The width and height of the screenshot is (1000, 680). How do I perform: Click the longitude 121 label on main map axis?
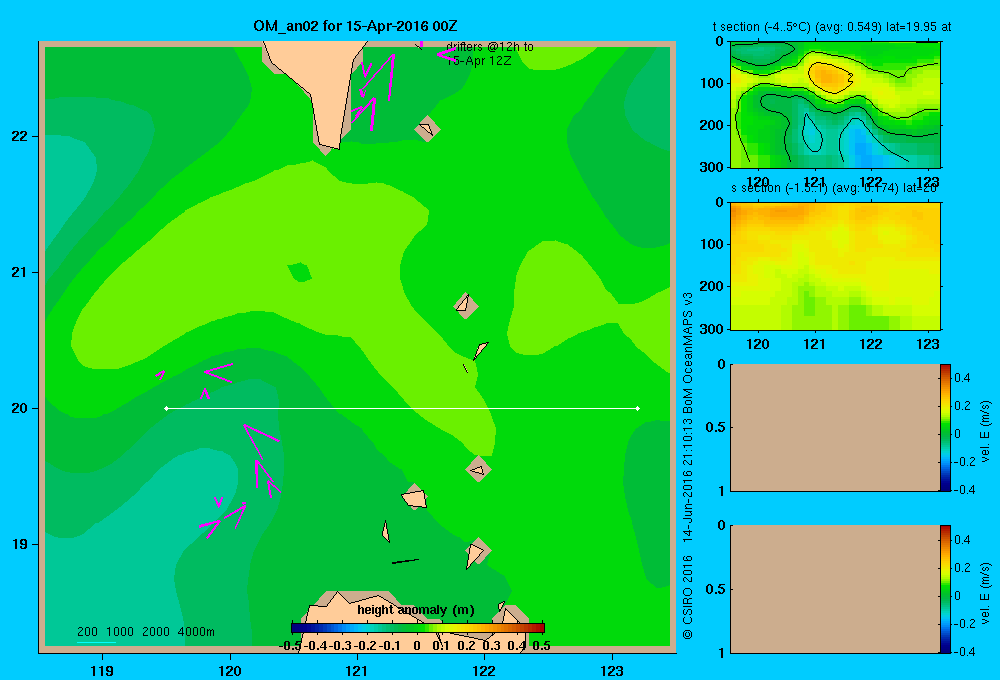point(357,670)
